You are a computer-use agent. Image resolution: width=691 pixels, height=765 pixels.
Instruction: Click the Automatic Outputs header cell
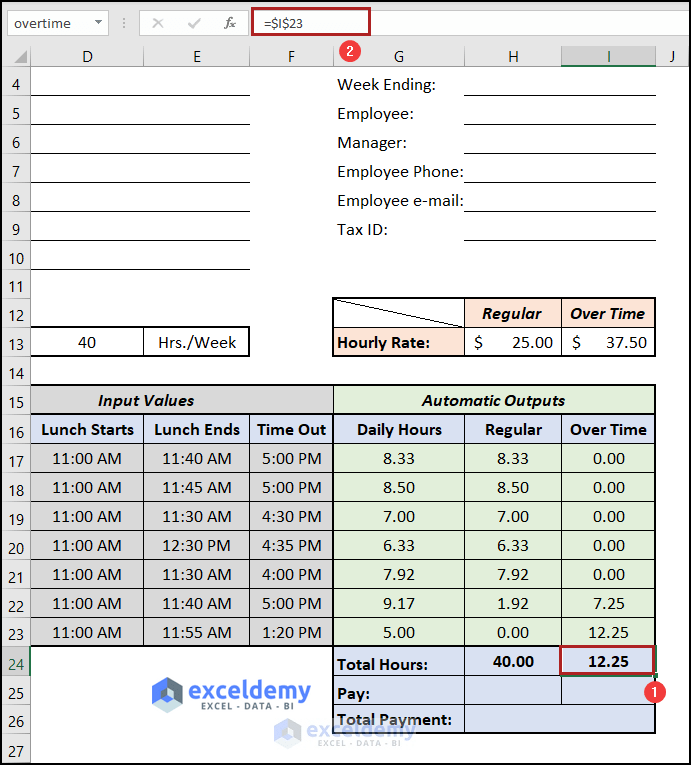(494, 400)
